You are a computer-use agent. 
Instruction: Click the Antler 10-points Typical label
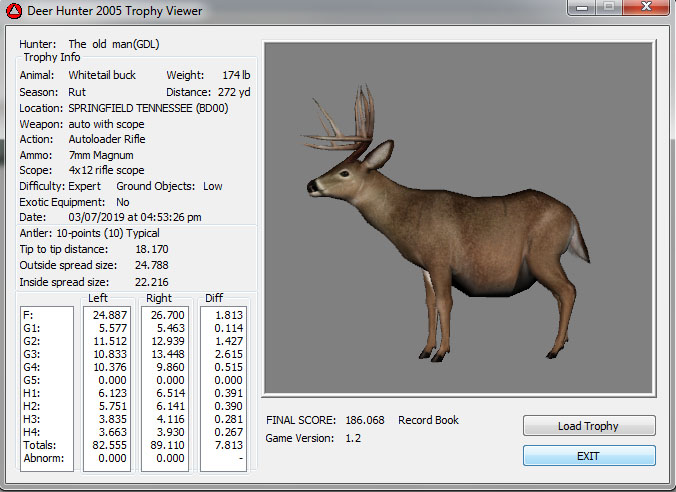click(x=90, y=233)
